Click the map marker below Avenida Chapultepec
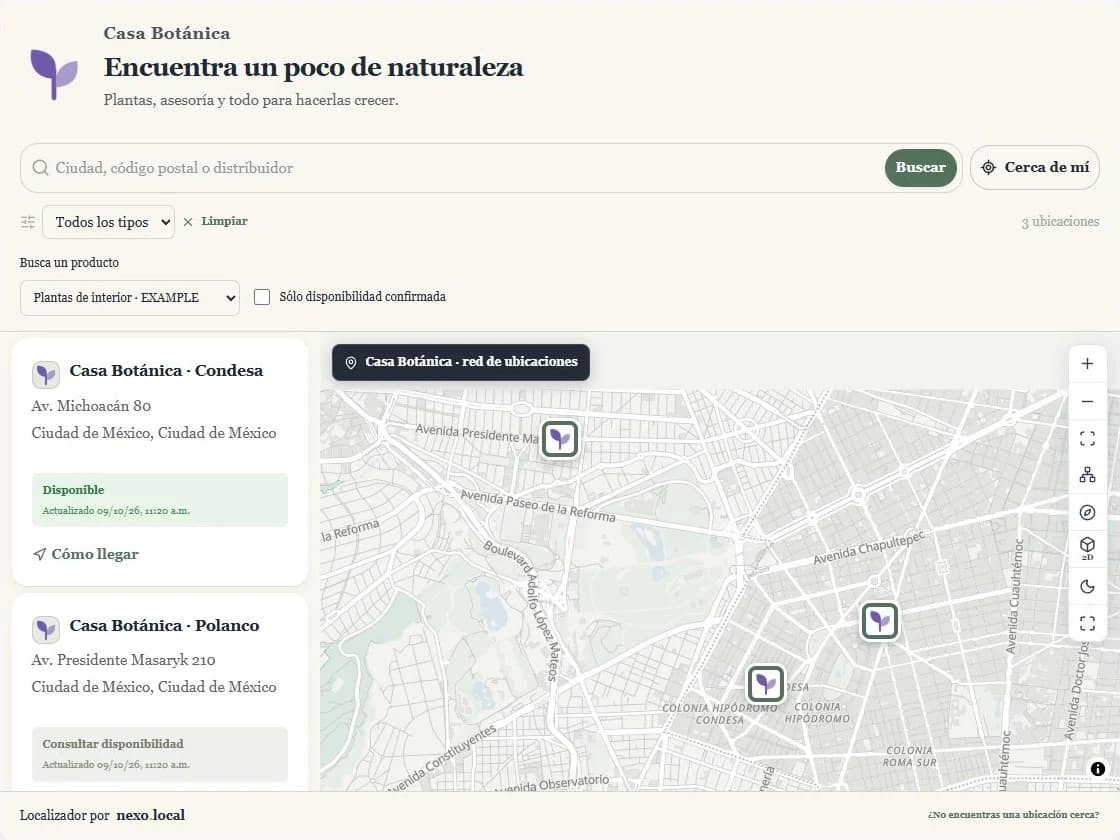 click(x=880, y=621)
